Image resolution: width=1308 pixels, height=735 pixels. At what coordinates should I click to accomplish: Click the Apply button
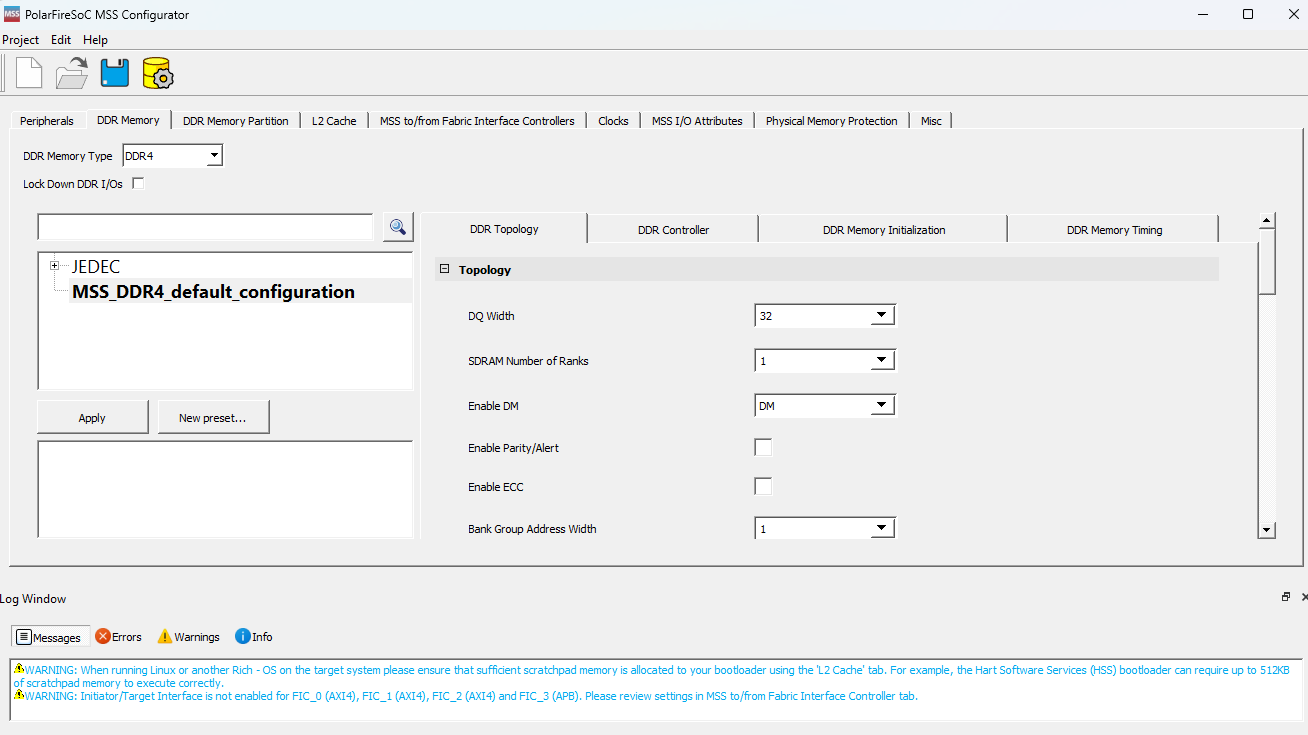pos(92,418)
